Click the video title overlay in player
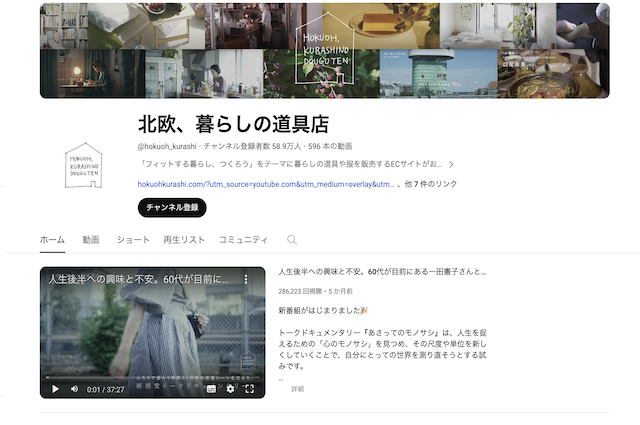This screenshot has height=425, width=640. pyautogui.click(x=139, y=279)
